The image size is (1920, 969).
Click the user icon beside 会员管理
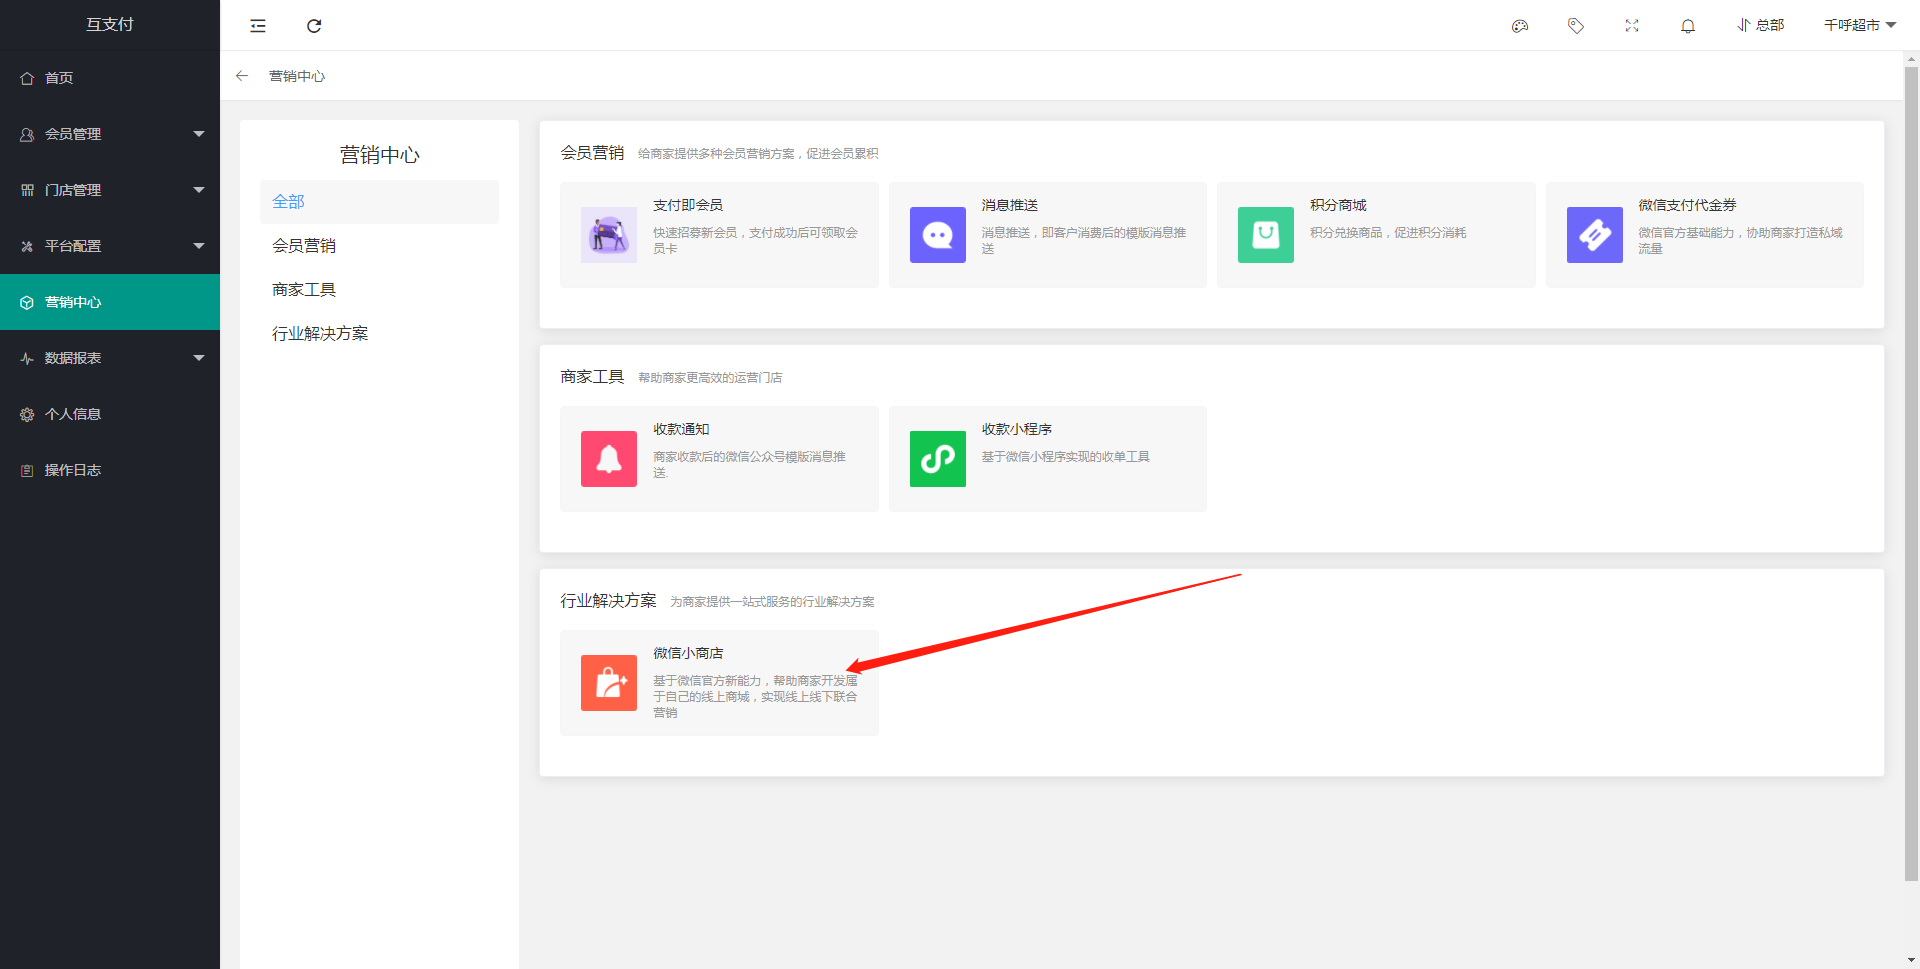tap(27, 134)
